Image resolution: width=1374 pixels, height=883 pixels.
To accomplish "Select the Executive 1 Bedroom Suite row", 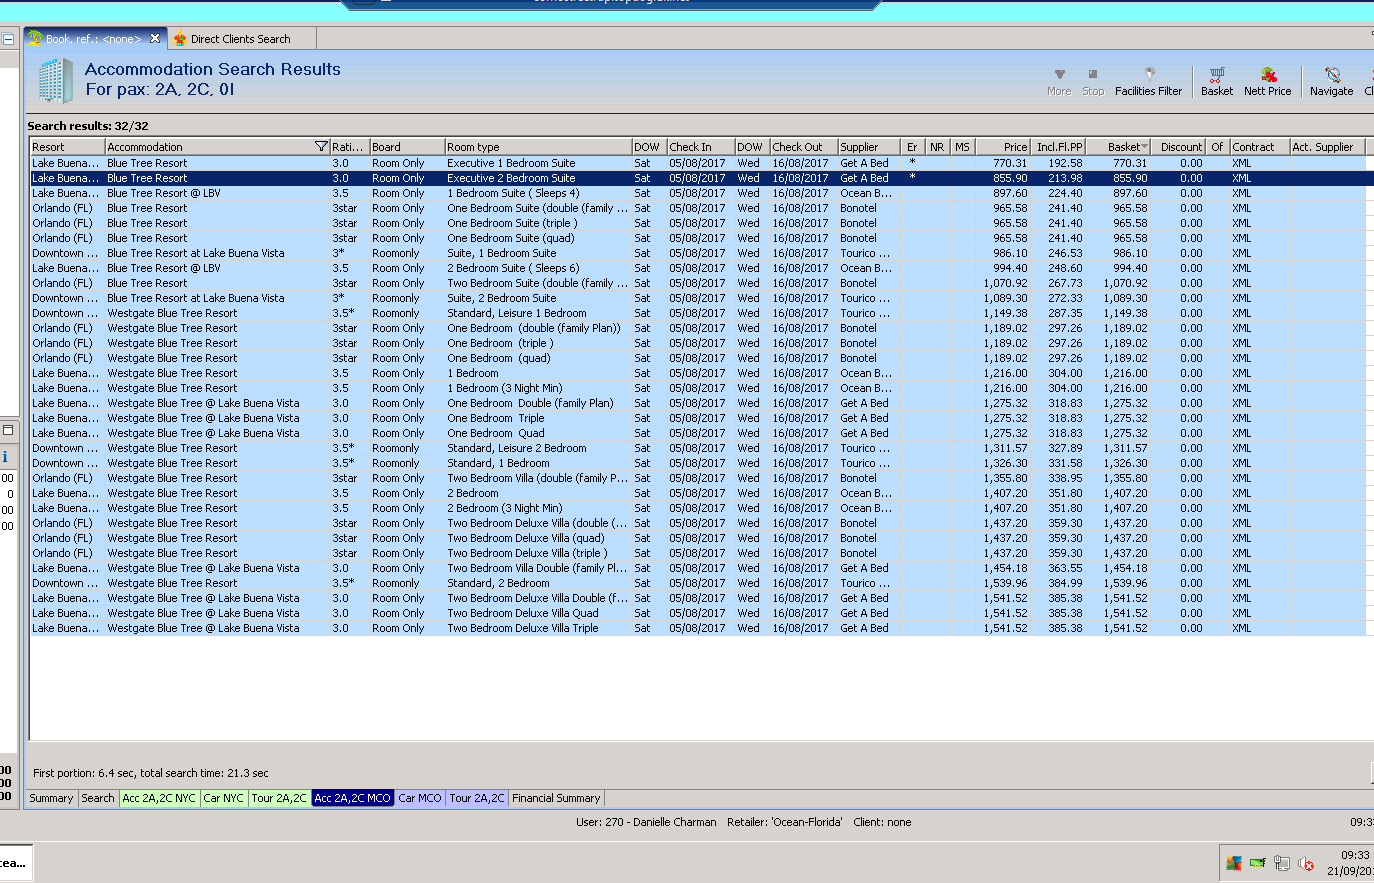I will [x=697, y=163].
